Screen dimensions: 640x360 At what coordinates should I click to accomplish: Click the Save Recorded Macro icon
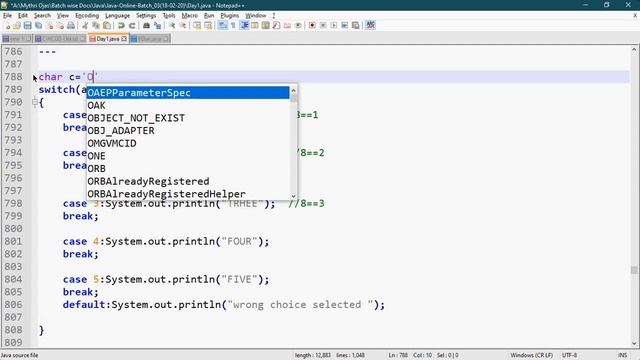(x=356, y=25)
